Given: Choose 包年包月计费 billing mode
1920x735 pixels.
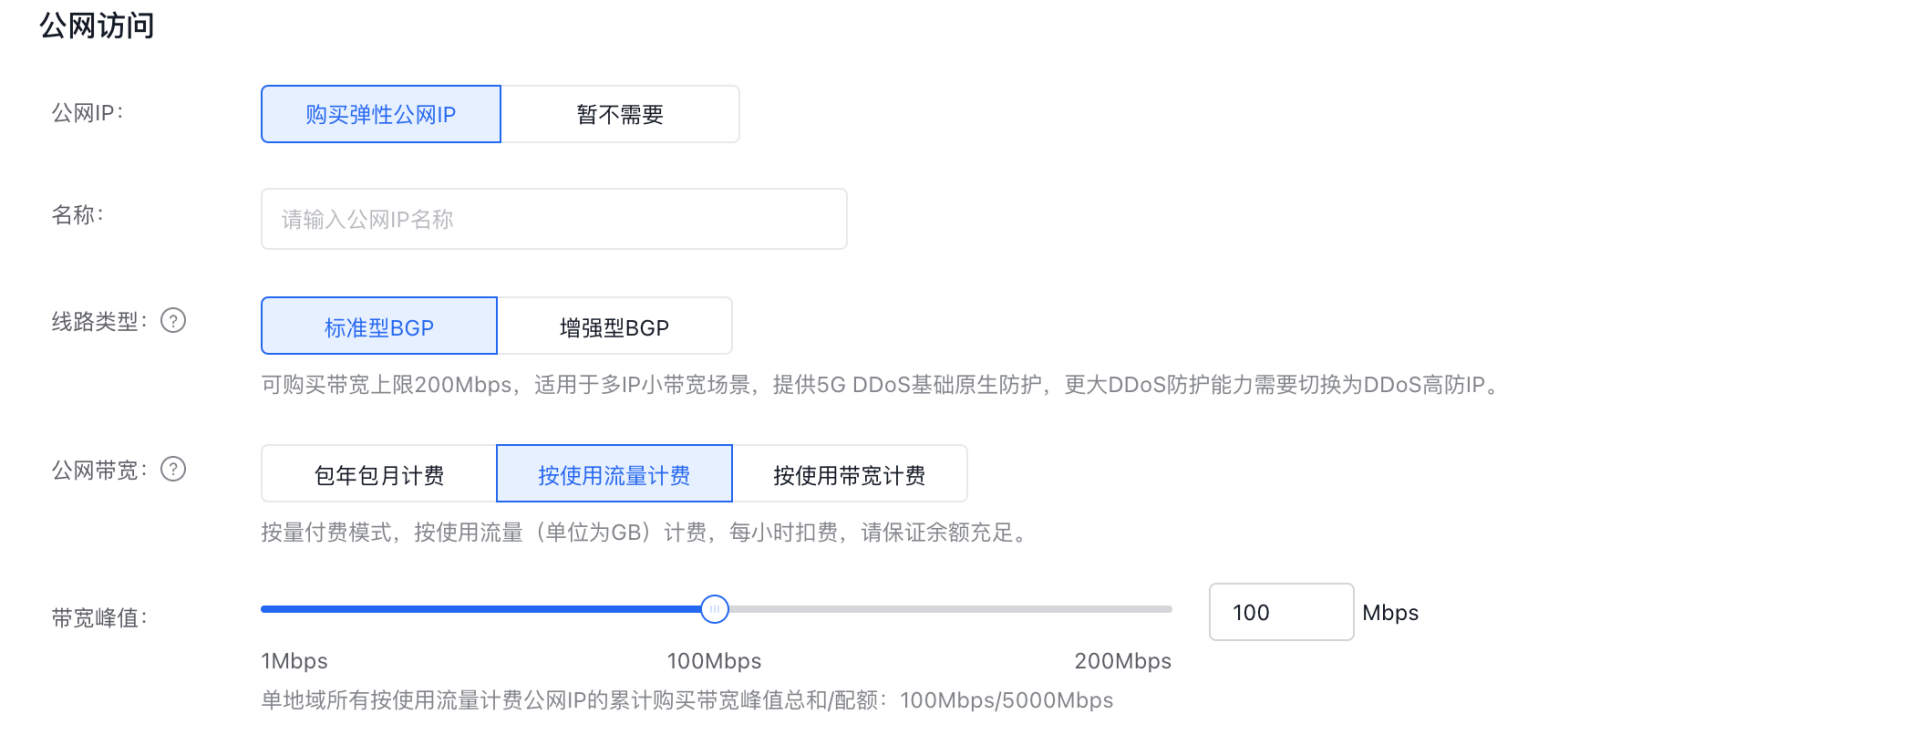Looking at the screenshot, I should click(379, 474).
